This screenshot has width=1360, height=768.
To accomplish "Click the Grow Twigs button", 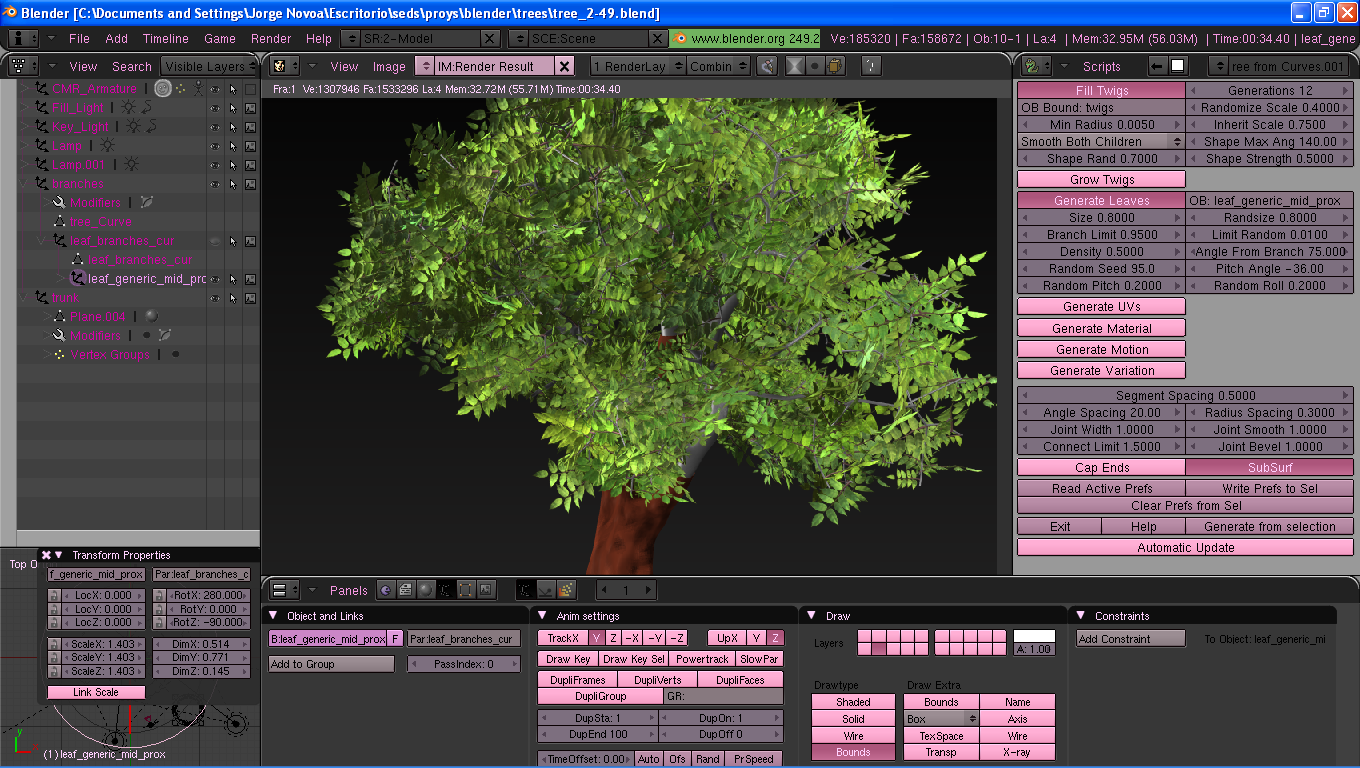I will [1101, 180].
